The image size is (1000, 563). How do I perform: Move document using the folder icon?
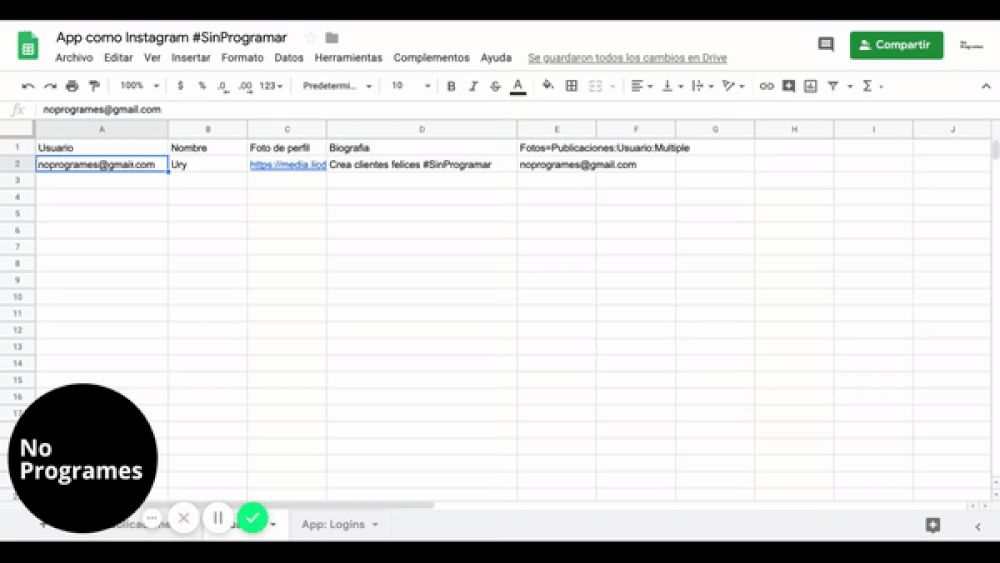point(332,38)
